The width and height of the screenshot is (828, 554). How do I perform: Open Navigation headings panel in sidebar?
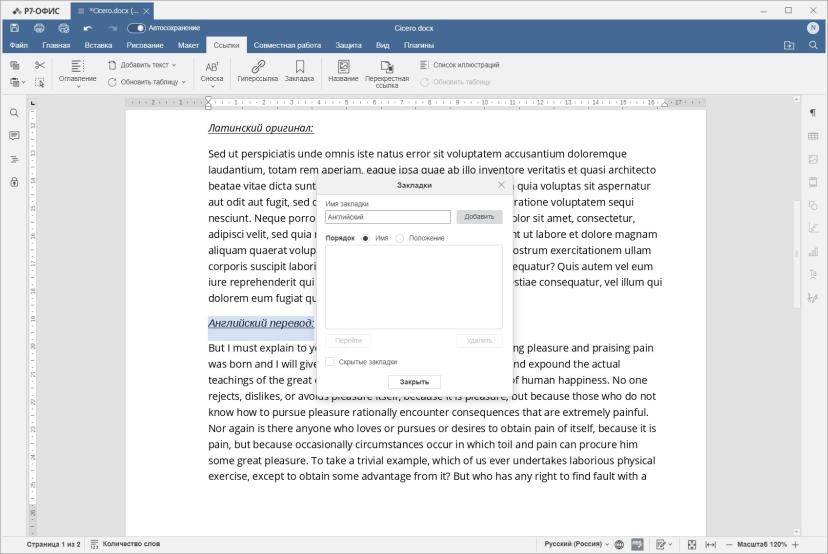point(14,159)
